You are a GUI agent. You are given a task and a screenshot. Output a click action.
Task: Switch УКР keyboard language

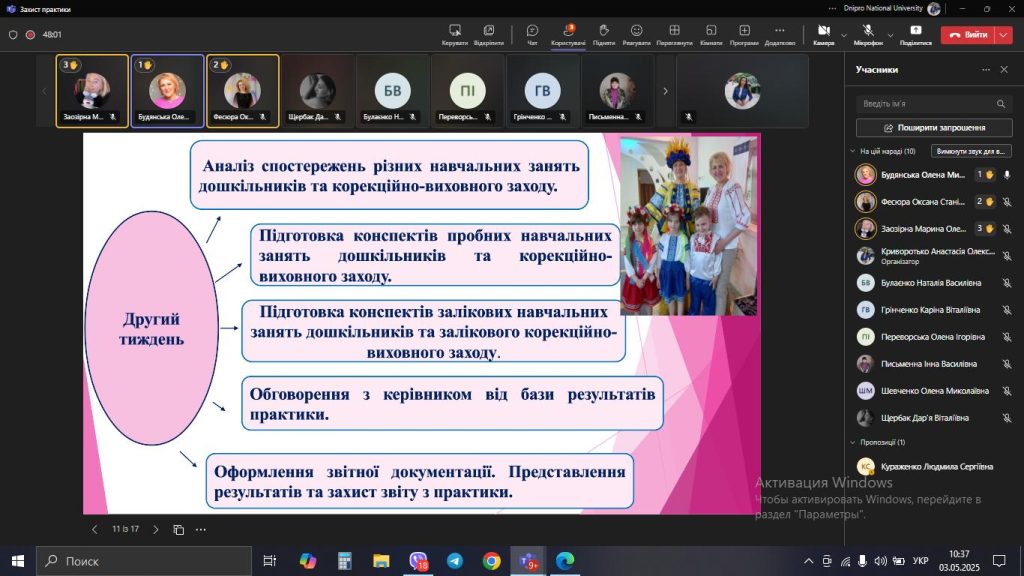tap(920, 561)
